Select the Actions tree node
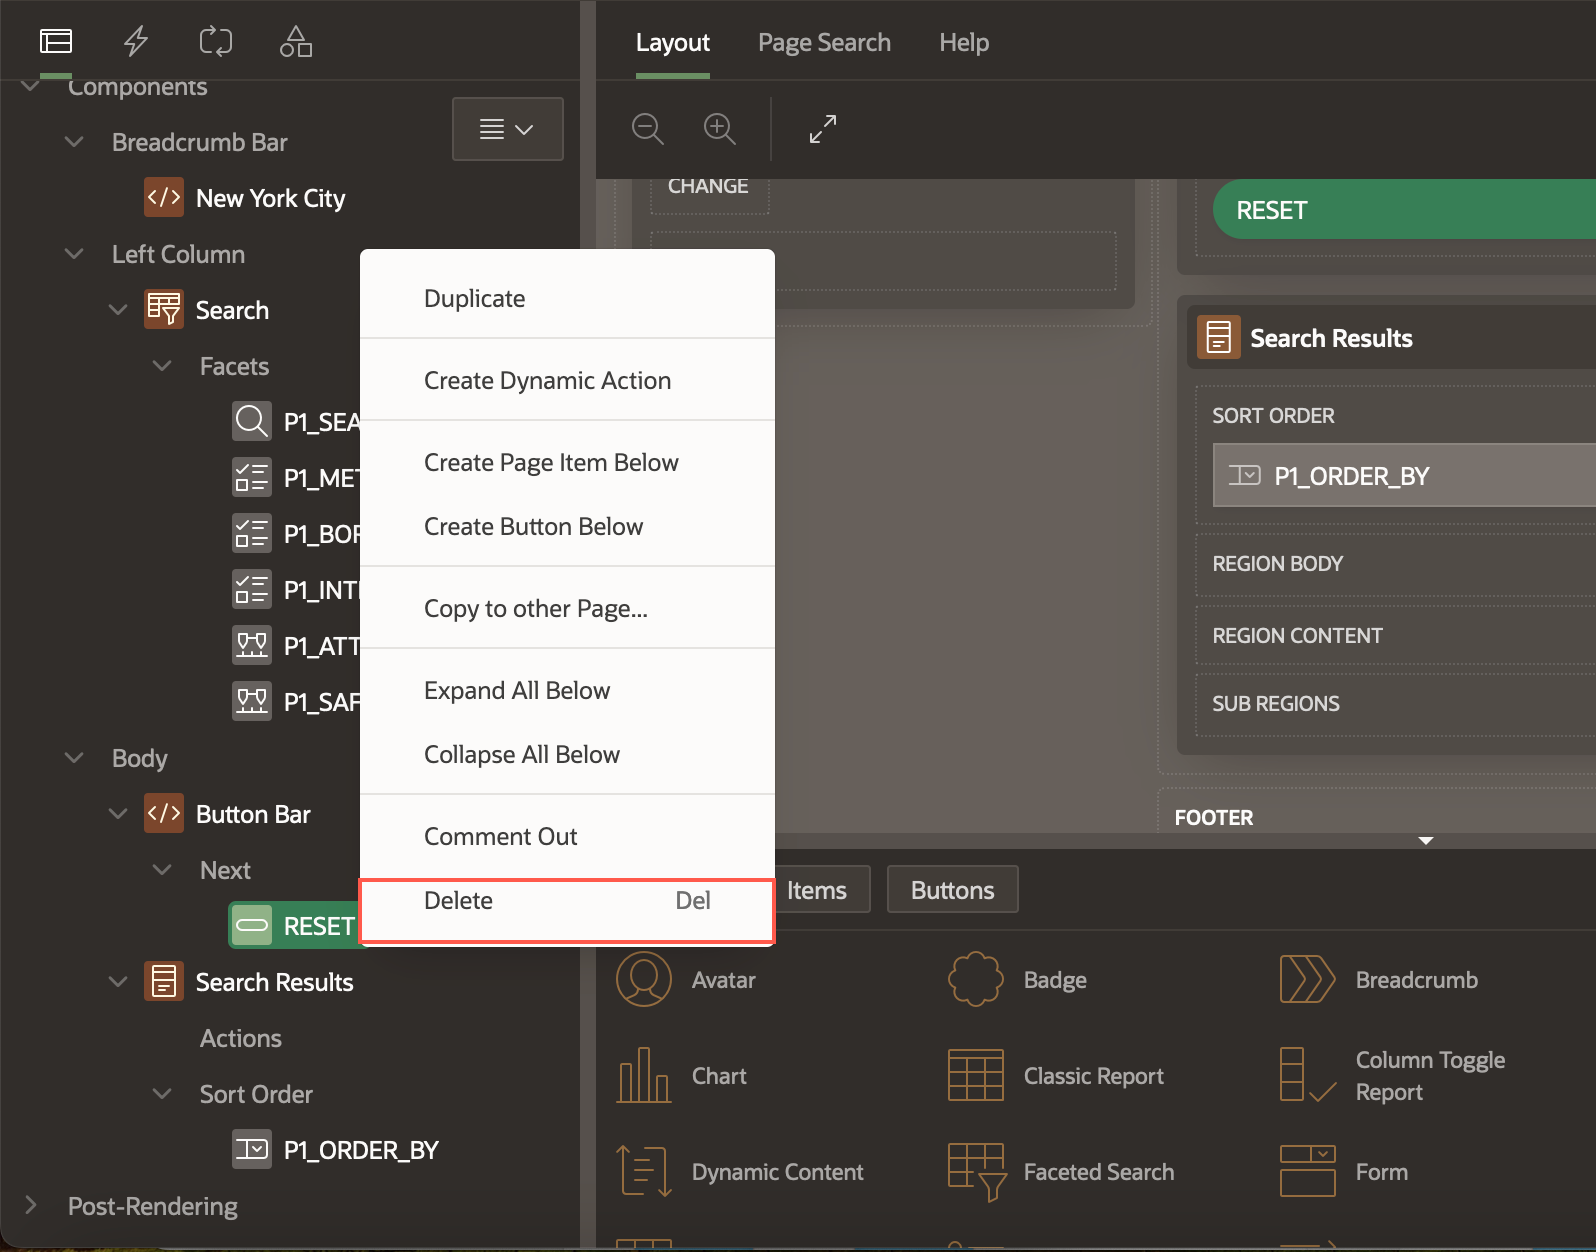The image size is (1596, 1252). tap(241, 1038)
